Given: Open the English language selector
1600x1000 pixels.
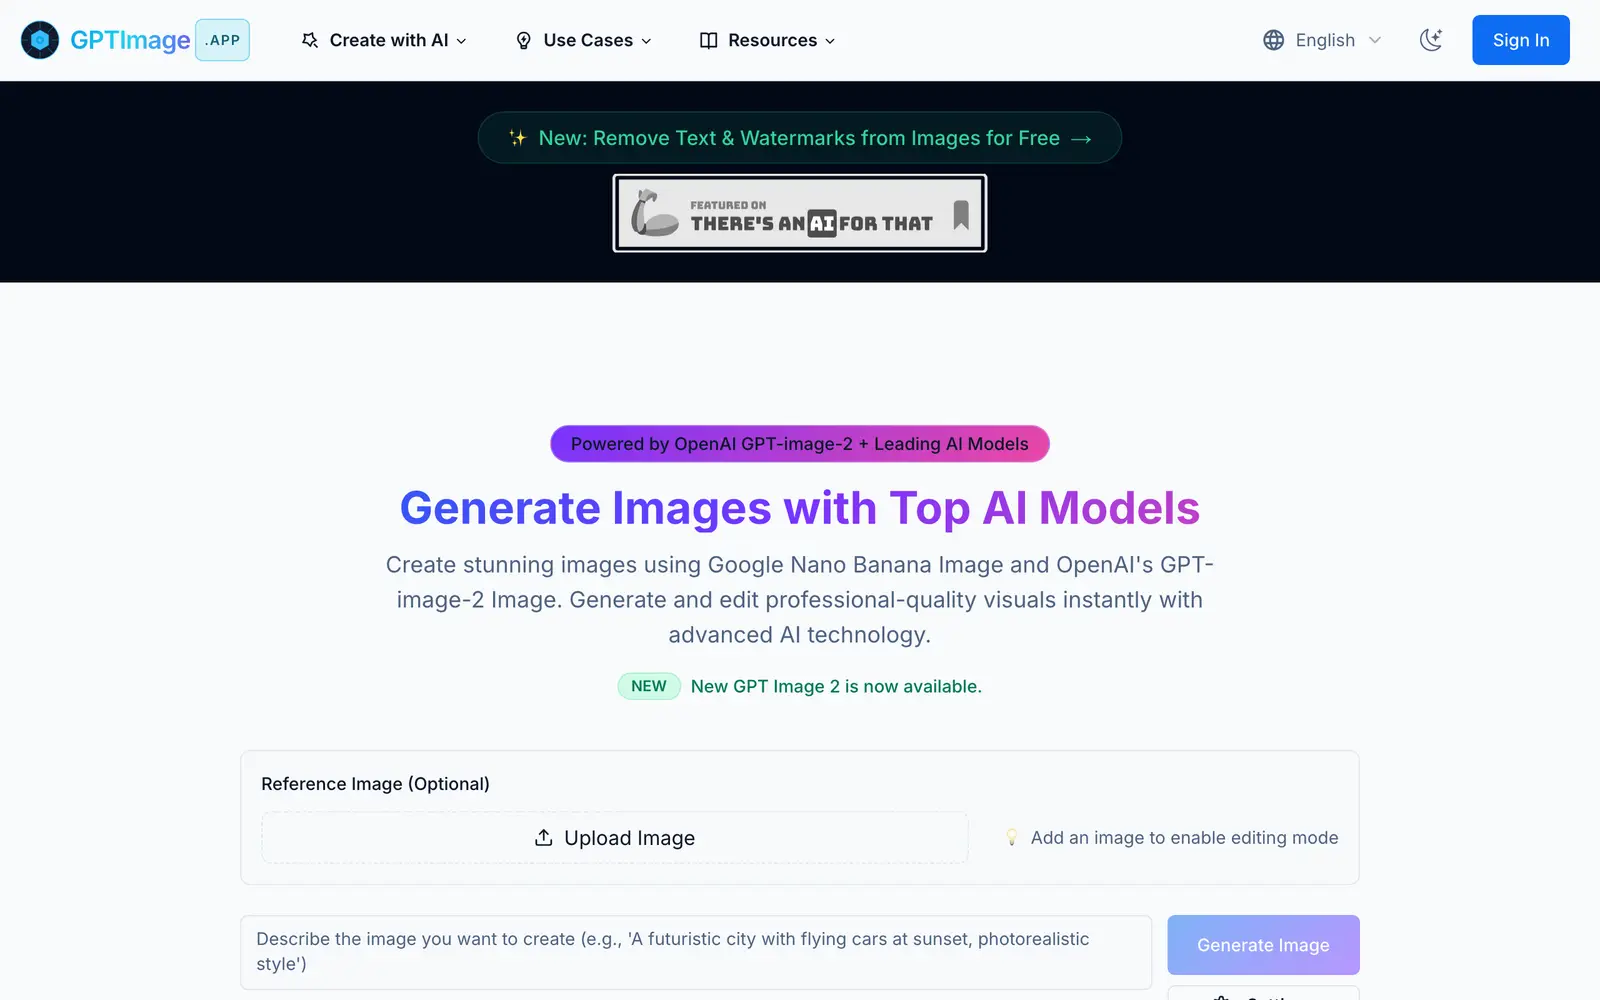Looking at the screenshot, I should tap(1322, 40).
